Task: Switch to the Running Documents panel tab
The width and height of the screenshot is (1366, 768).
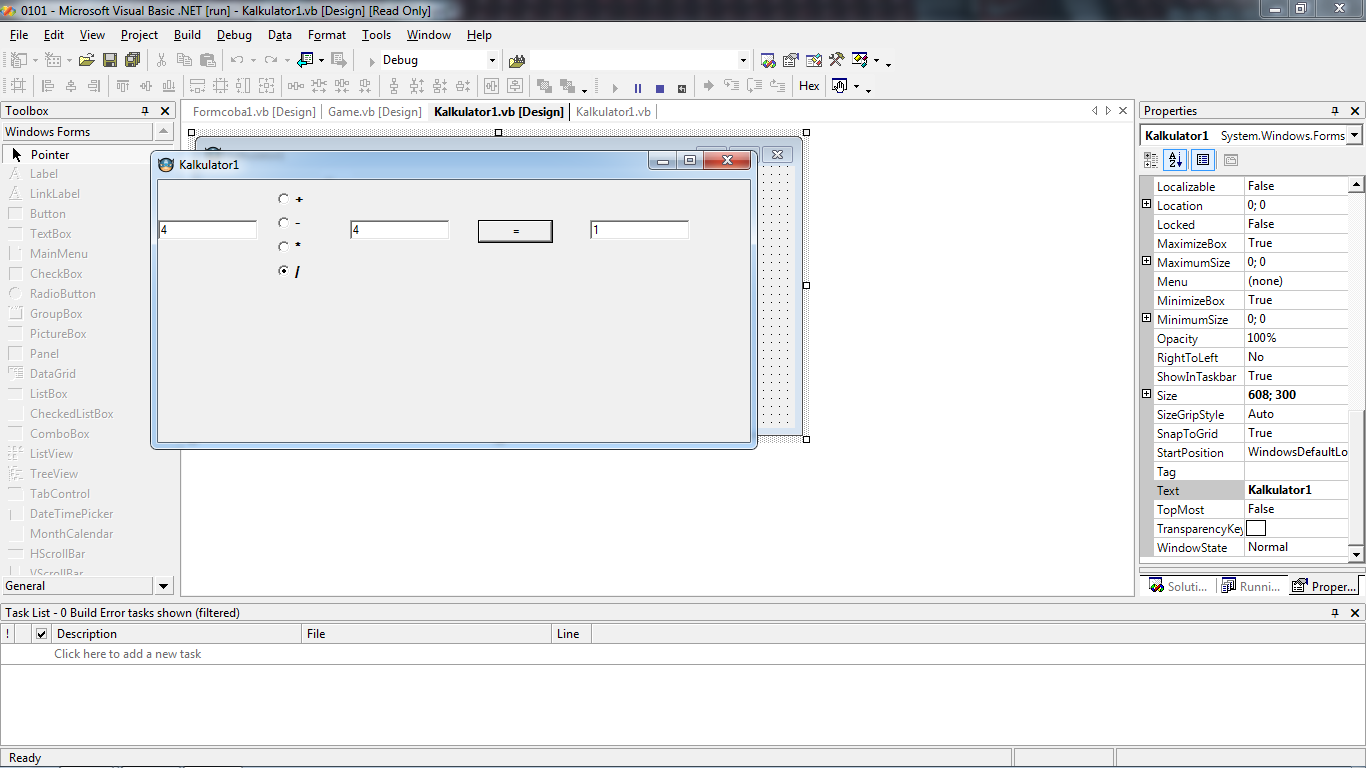Action: click(x=1252, y=586)
